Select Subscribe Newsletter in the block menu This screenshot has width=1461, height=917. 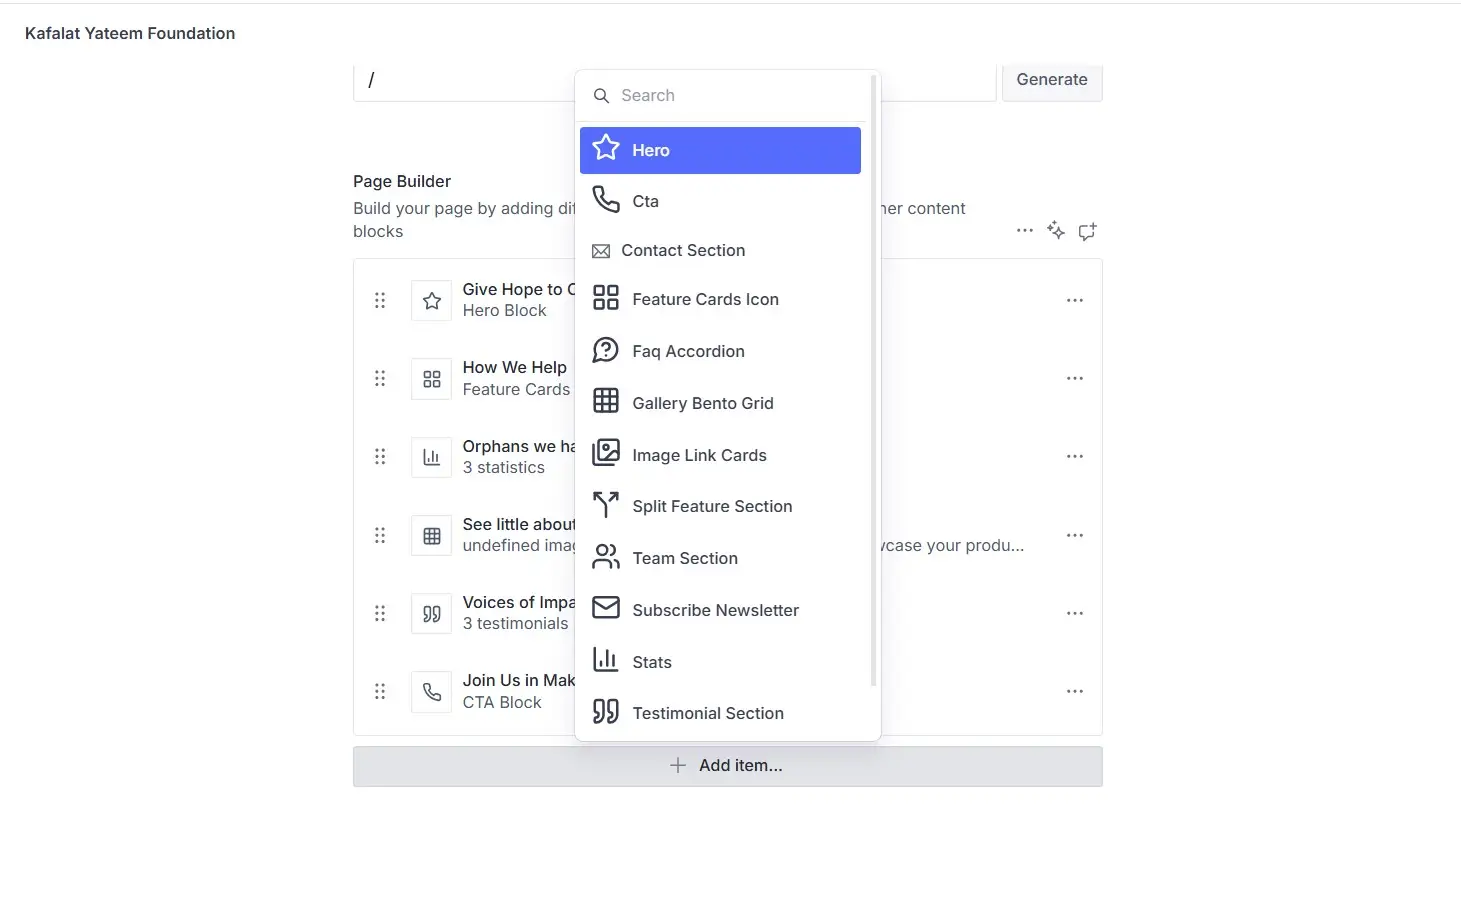point(715,610)
